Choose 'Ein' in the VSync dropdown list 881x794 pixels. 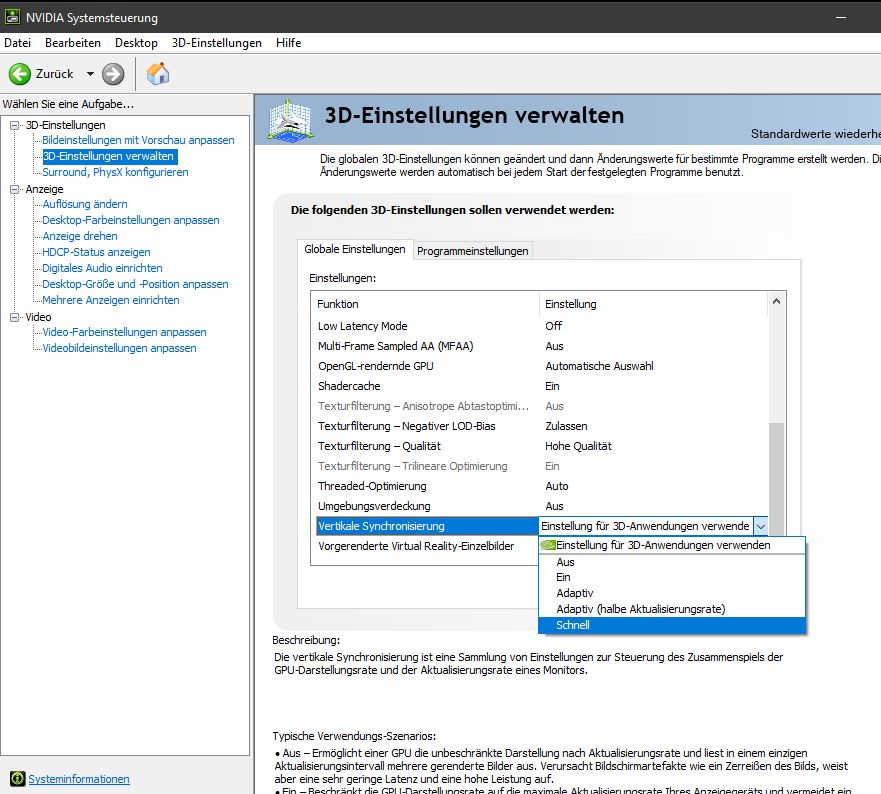click(x=671, y=577)
